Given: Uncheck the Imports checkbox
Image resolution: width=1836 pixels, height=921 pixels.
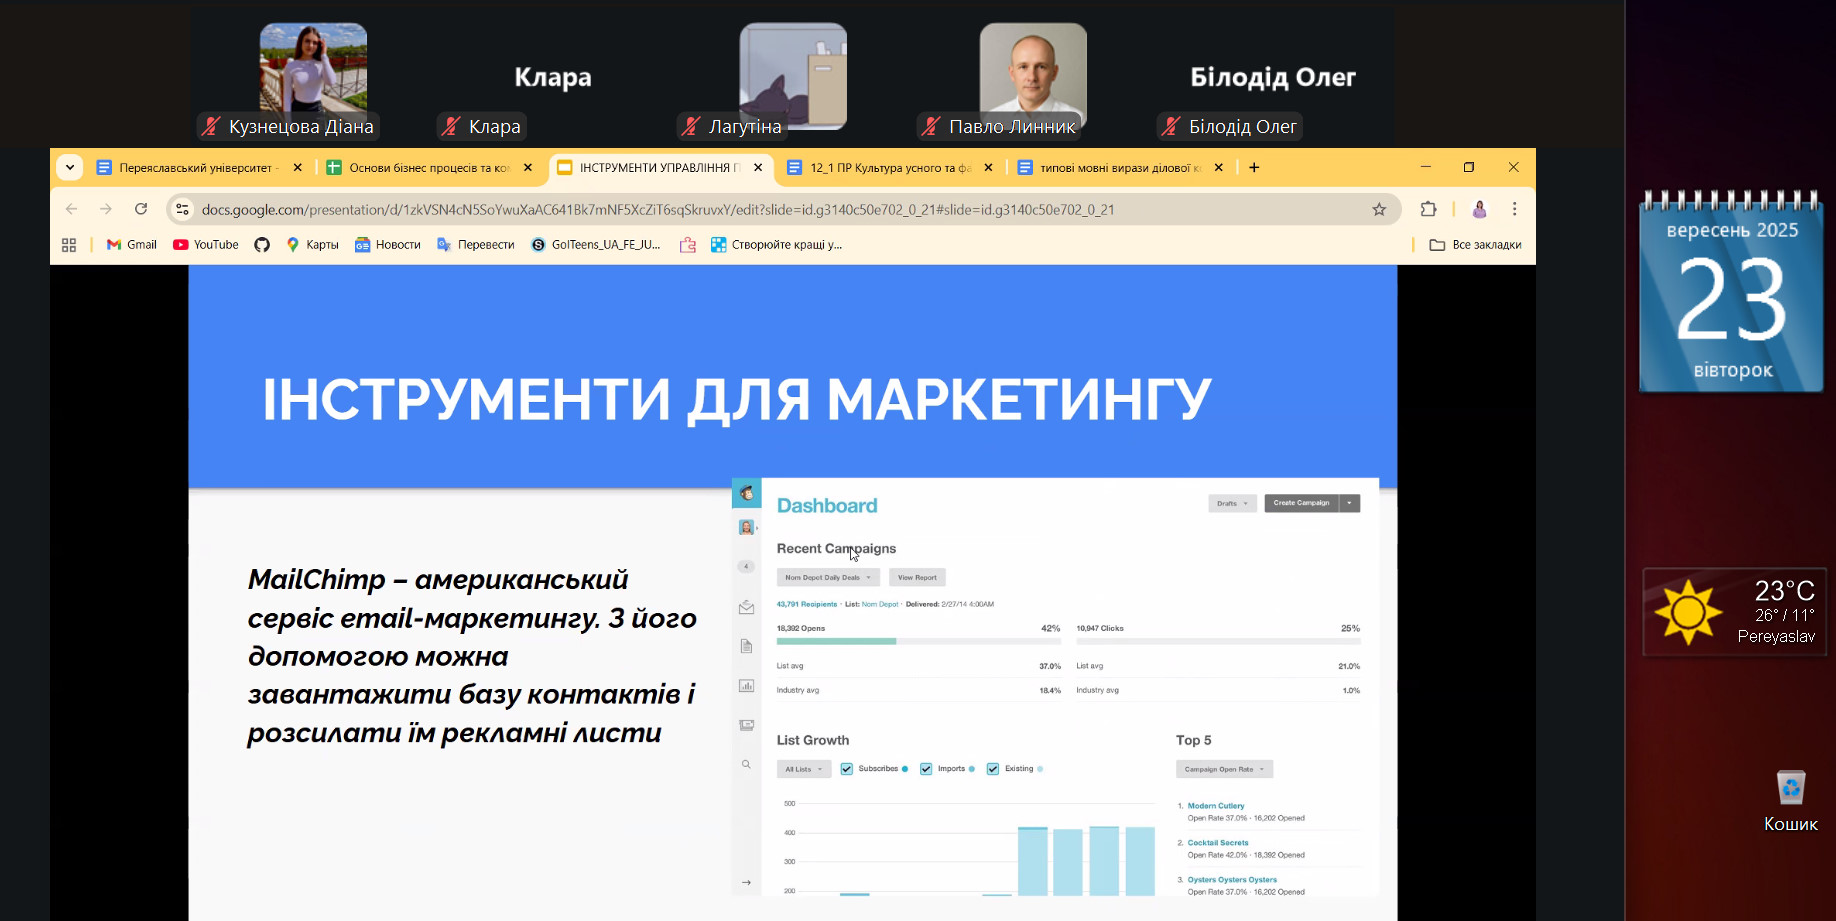Looking at the screenshot, I should (x=926, y=769).
